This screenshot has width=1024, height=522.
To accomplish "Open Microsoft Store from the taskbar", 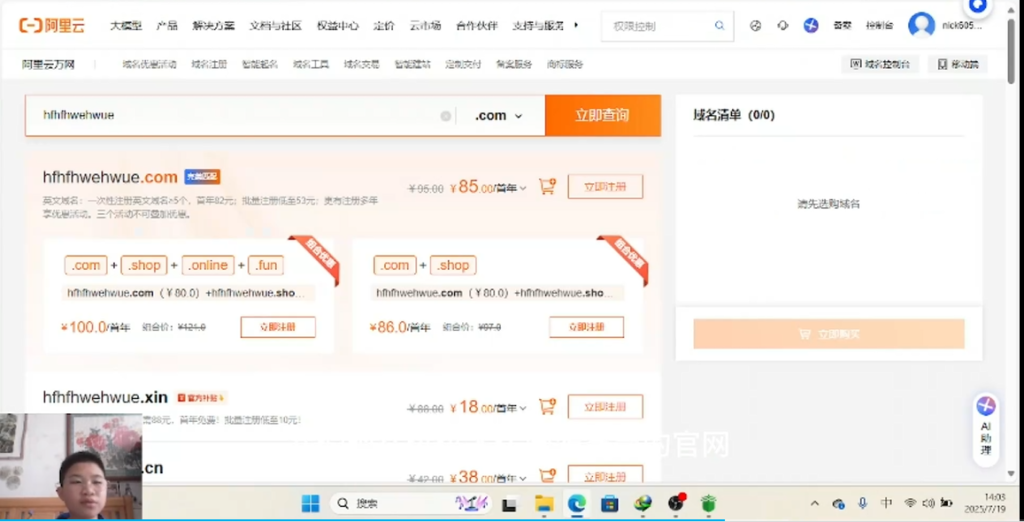I will click(x=609, y=504).
